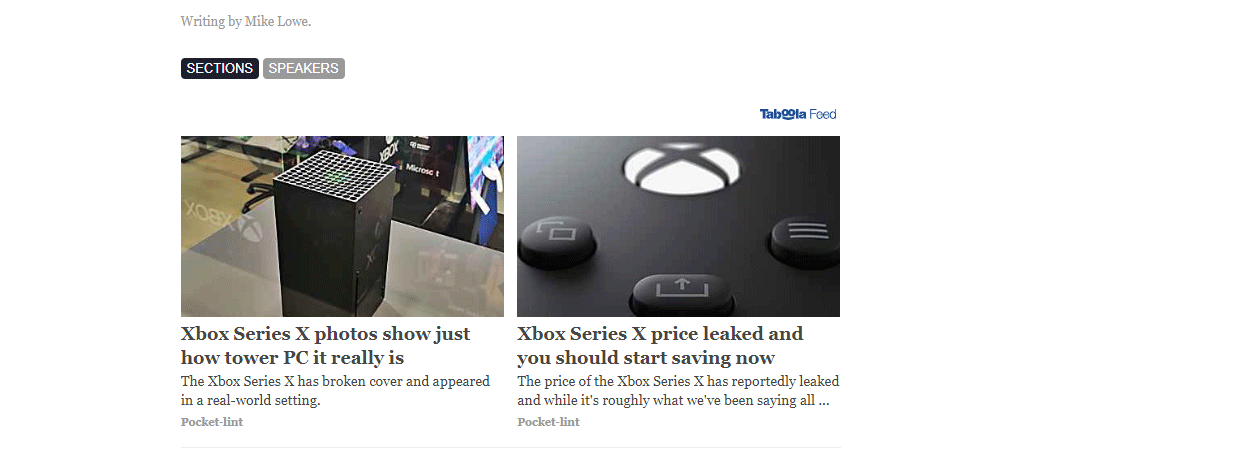
Task: Click the view button icon on the controller
Action: (557, 236)
